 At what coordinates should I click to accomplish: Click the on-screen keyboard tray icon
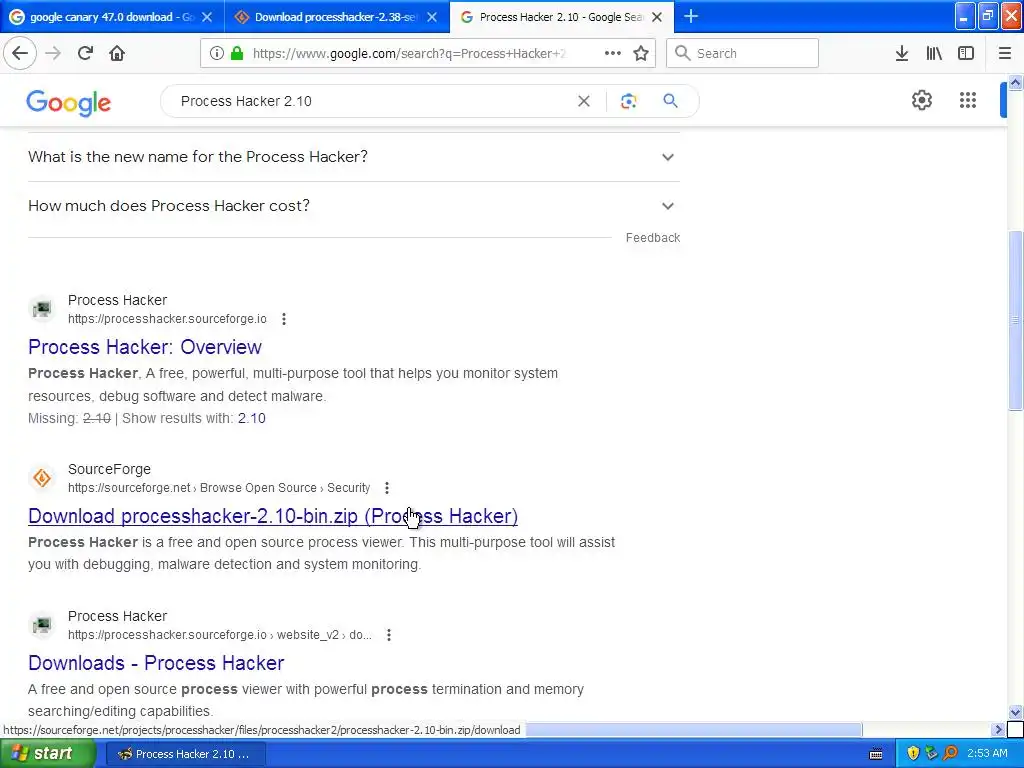point(876,754)
